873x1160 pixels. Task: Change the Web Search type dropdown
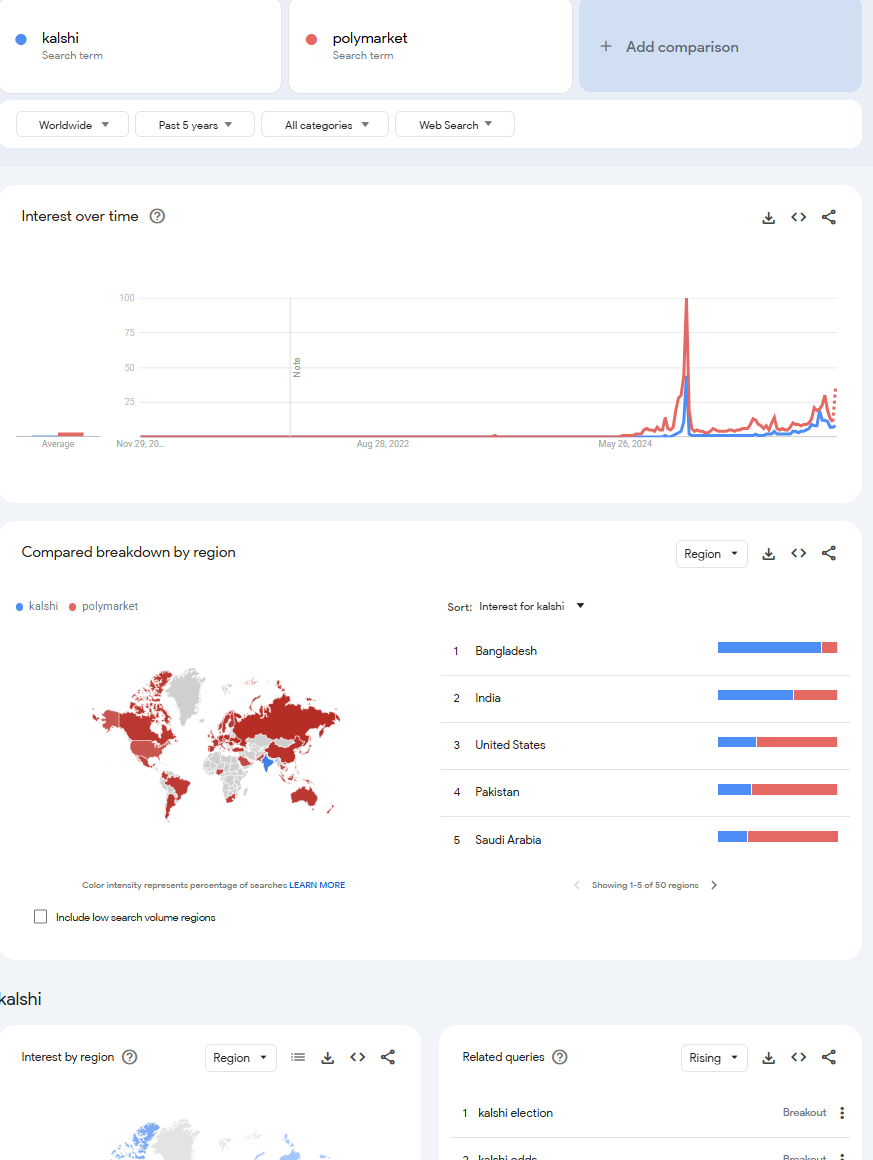pos(455,125)
